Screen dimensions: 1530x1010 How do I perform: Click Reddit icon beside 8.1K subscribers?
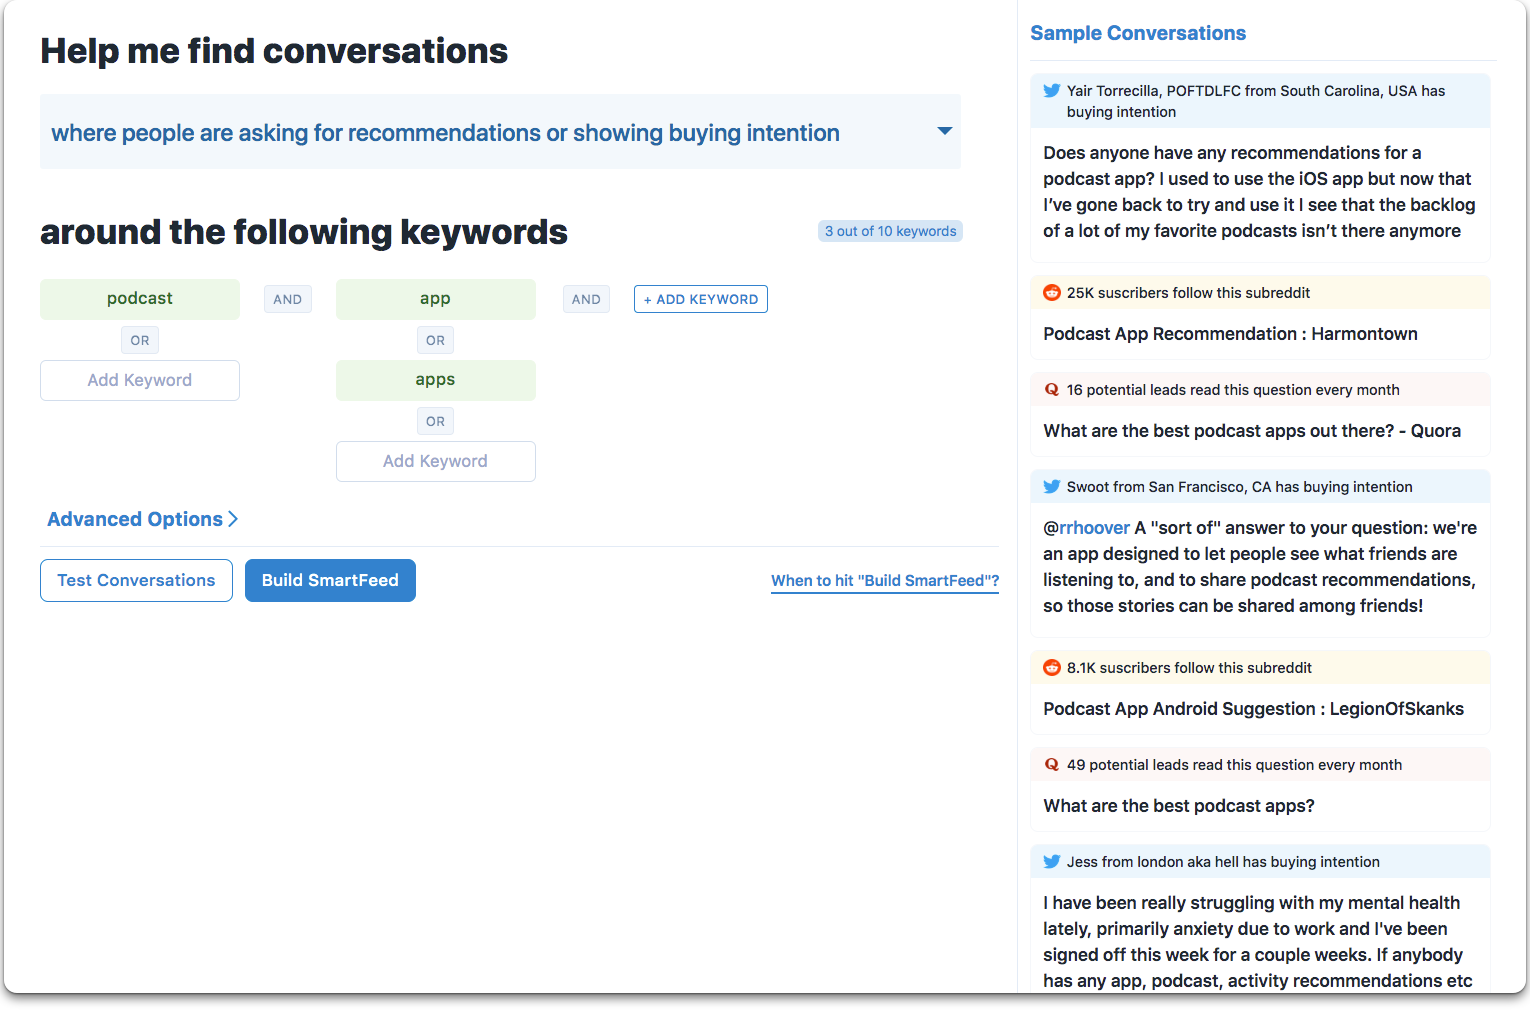(x=1051, y=668)
